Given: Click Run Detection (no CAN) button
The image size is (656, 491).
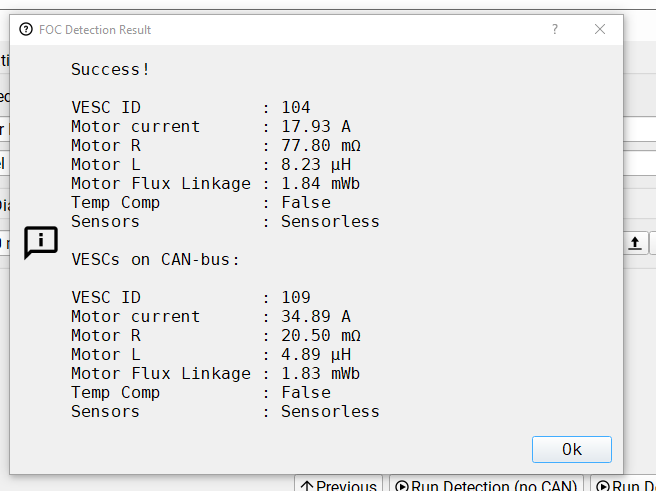Looking at the screenshot, I should point(486,484).
